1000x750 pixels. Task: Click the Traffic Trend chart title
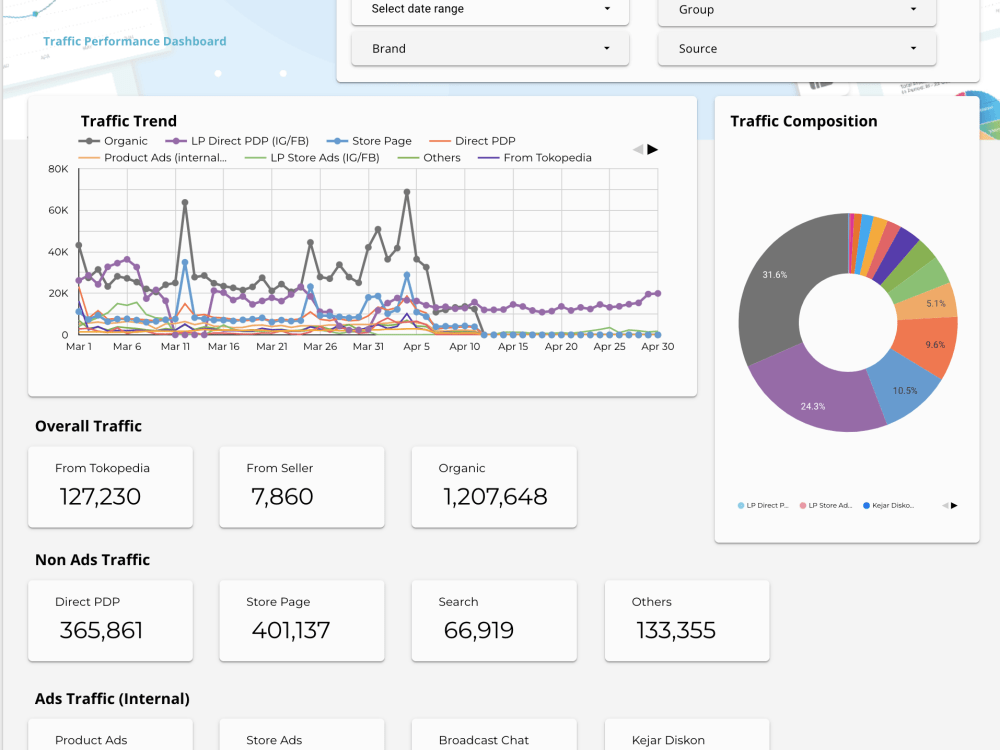pyautogui.click(x=129, y=121)
